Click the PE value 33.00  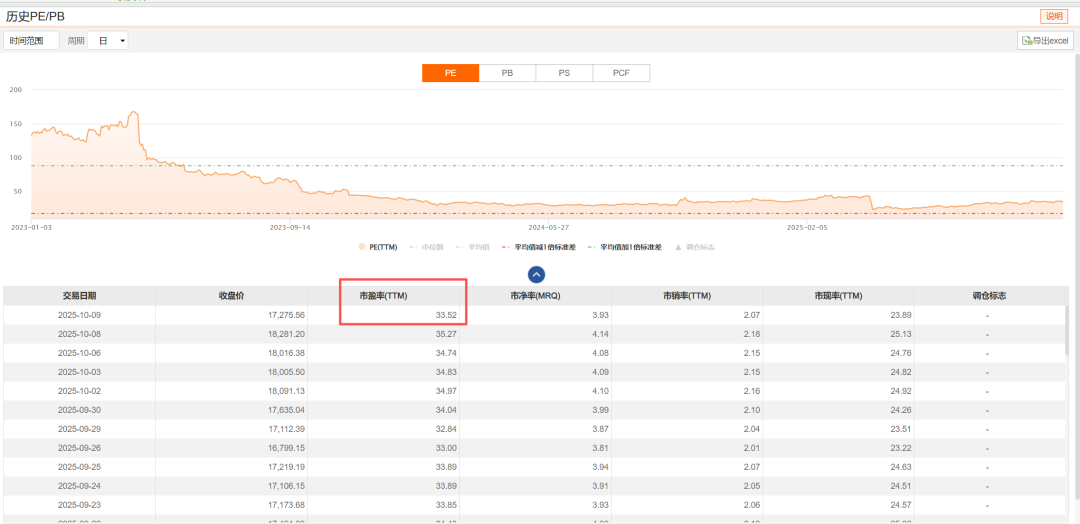pyautogui.click(x=446, y=448)
